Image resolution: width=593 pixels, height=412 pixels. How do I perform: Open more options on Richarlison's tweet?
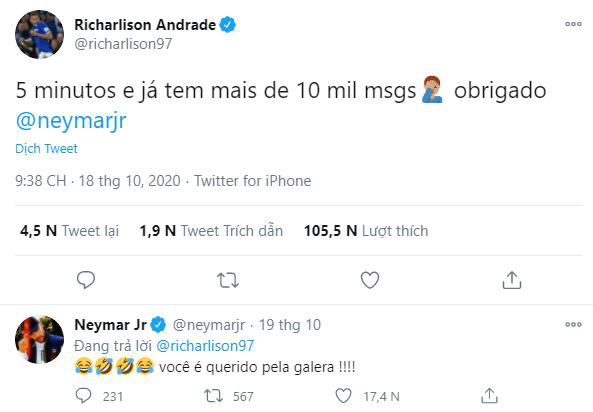(573, 24)
